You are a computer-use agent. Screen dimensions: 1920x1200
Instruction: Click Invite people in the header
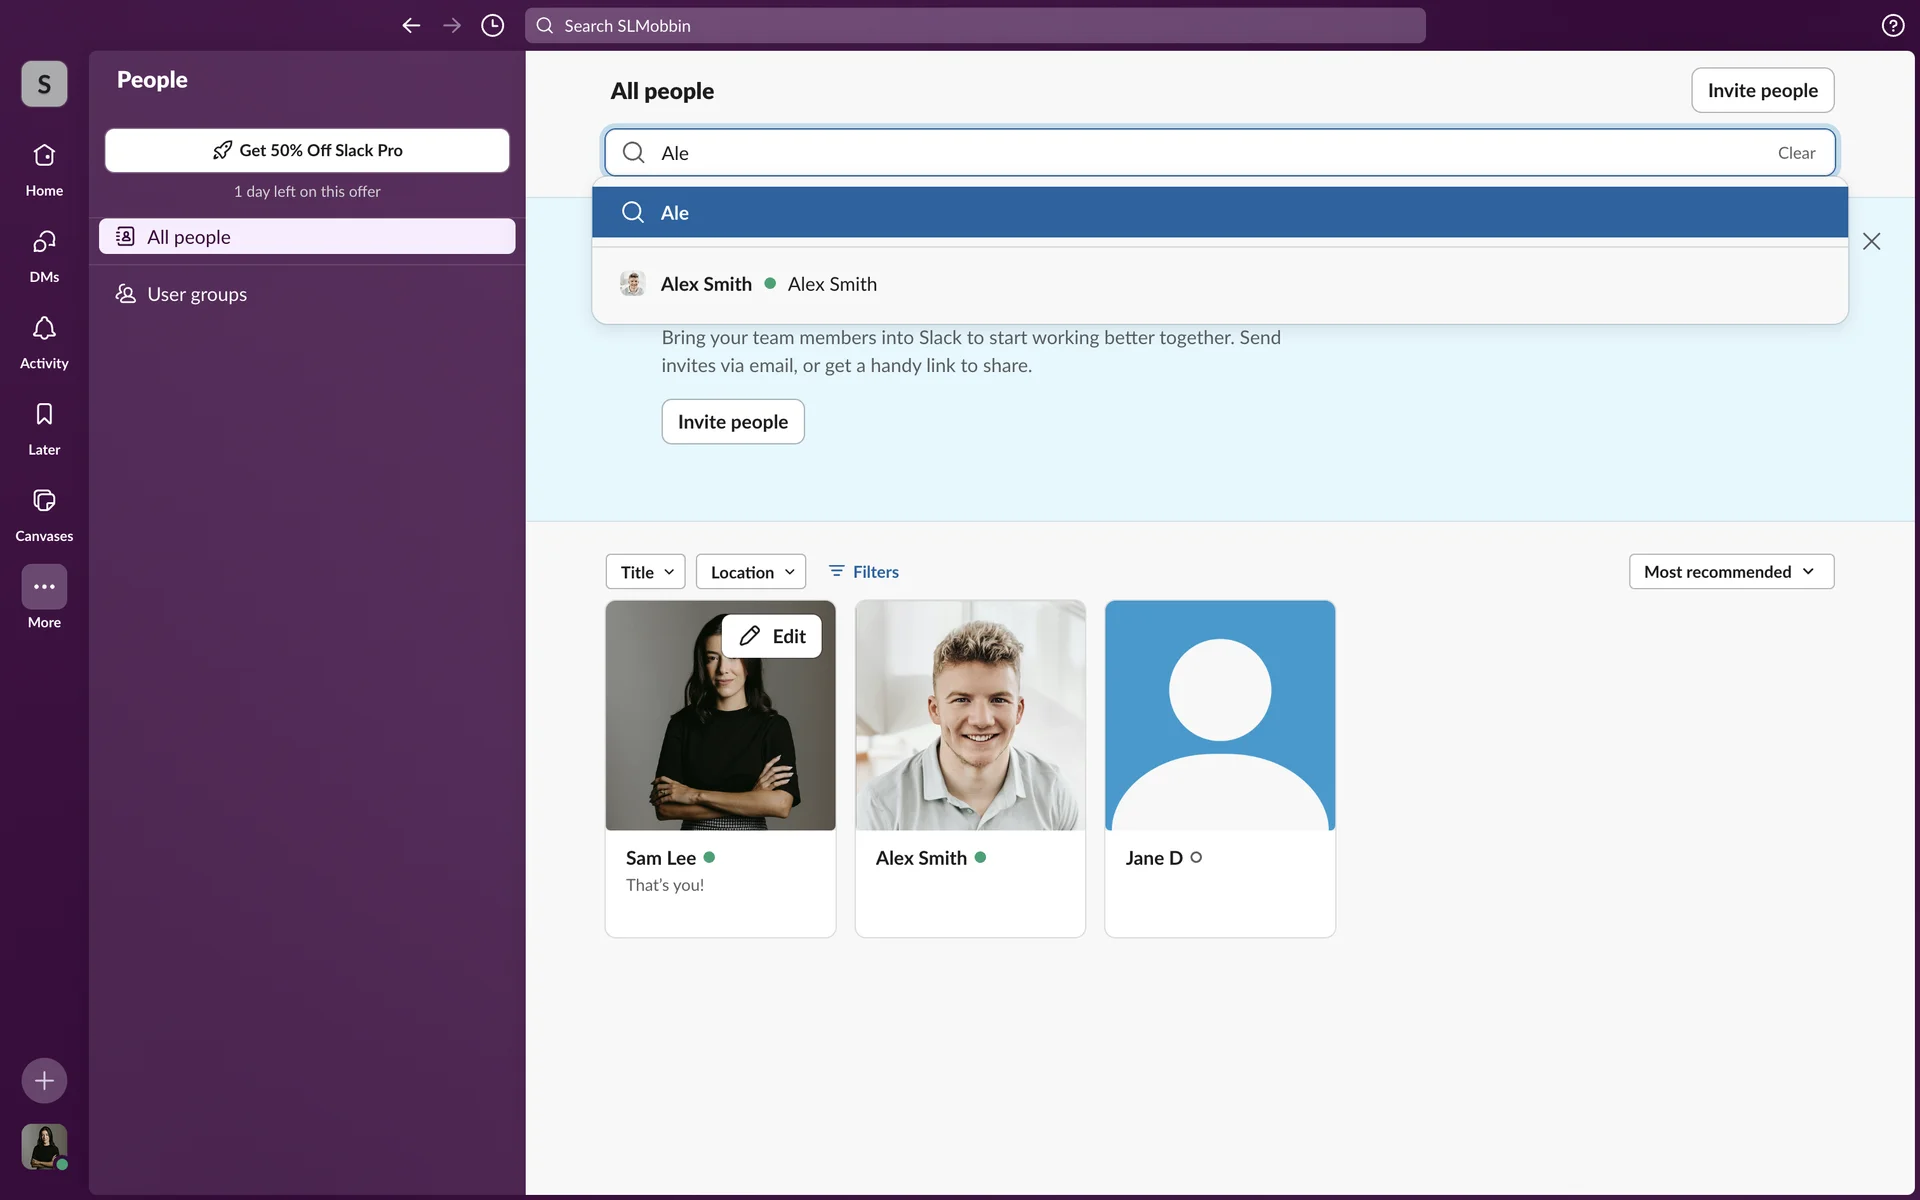click(1762, 91)
